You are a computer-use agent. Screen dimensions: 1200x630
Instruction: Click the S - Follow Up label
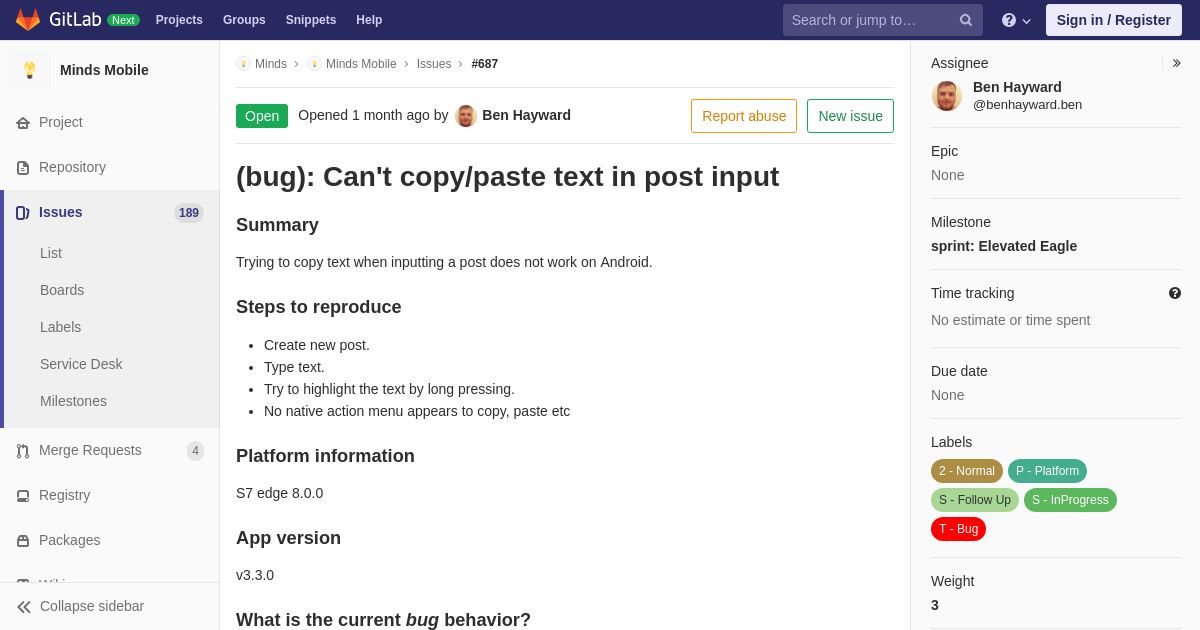coord(975,500)
